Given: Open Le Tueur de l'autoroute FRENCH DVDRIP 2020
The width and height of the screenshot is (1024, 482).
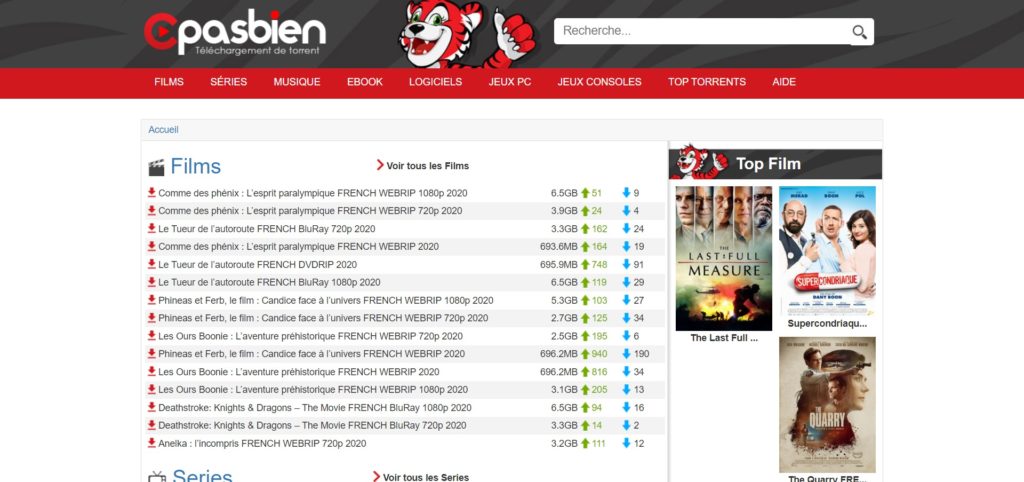Looking at the screenshot, I should pos(257,265).
